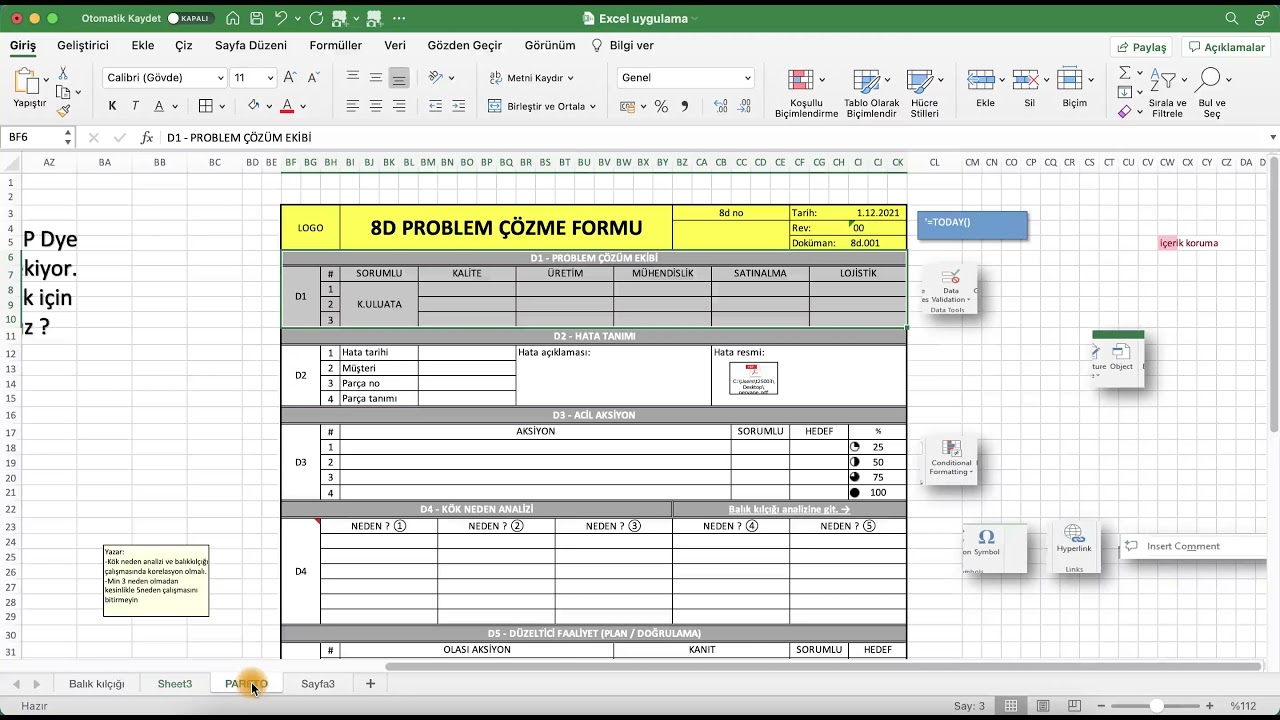
Task: Increase font size with larger A icon
Action: 290,77
